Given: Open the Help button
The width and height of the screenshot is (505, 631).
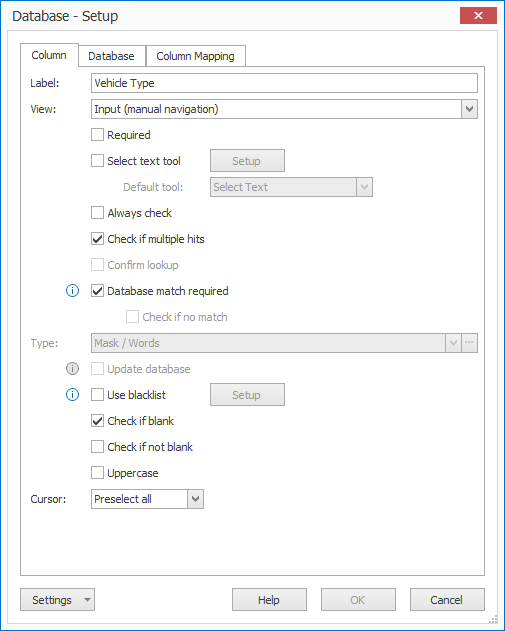Looking at the screenshot, I should 269,600.
